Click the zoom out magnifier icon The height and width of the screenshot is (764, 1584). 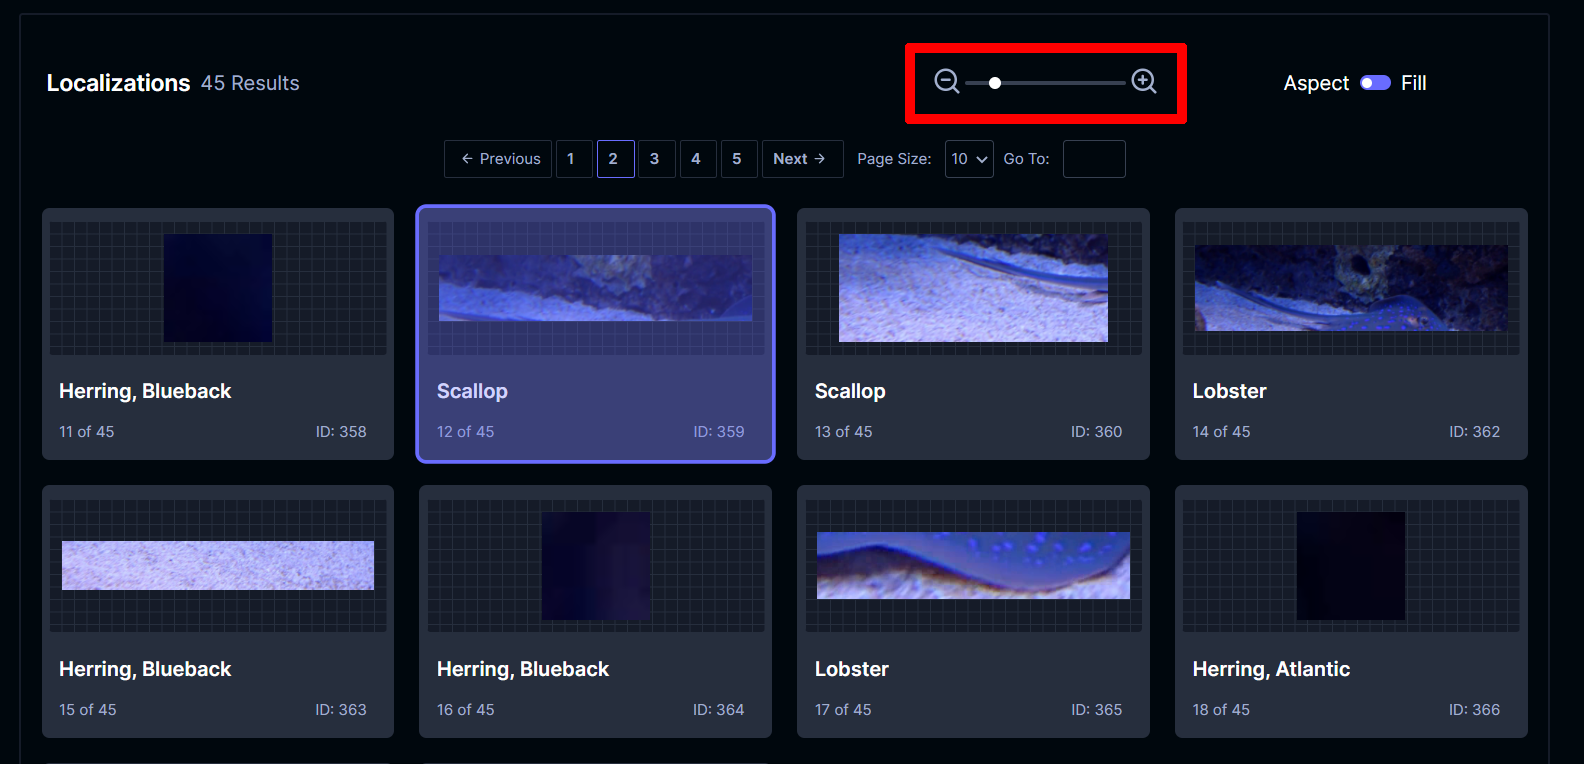[946, 82]
